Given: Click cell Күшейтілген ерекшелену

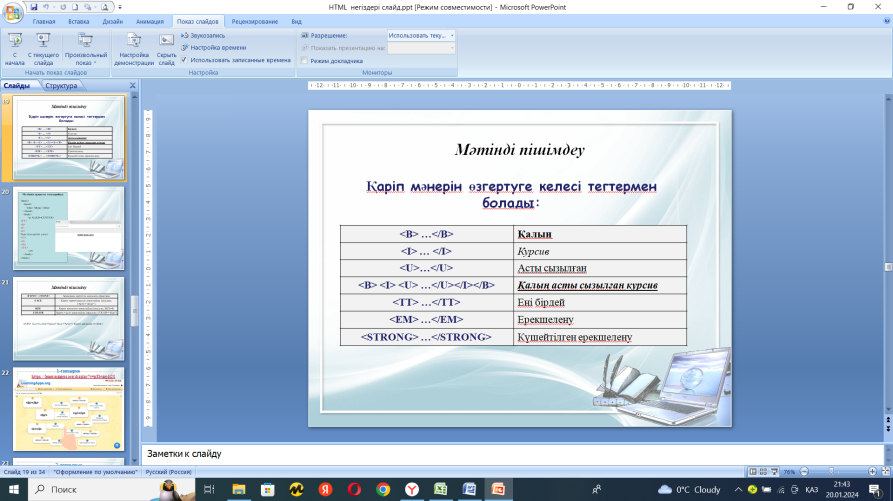Looking at the screenshot, I should click(x=600, y=337).
